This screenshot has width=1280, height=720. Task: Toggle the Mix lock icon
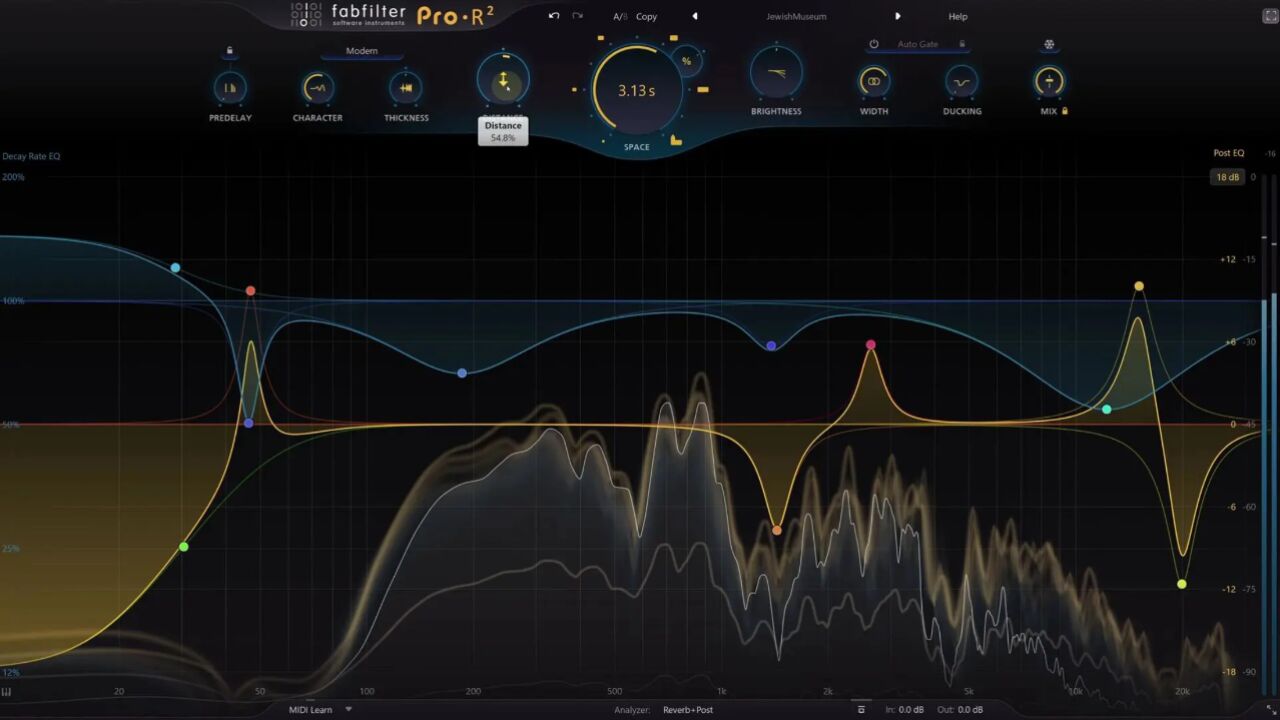pos(1065,111)
